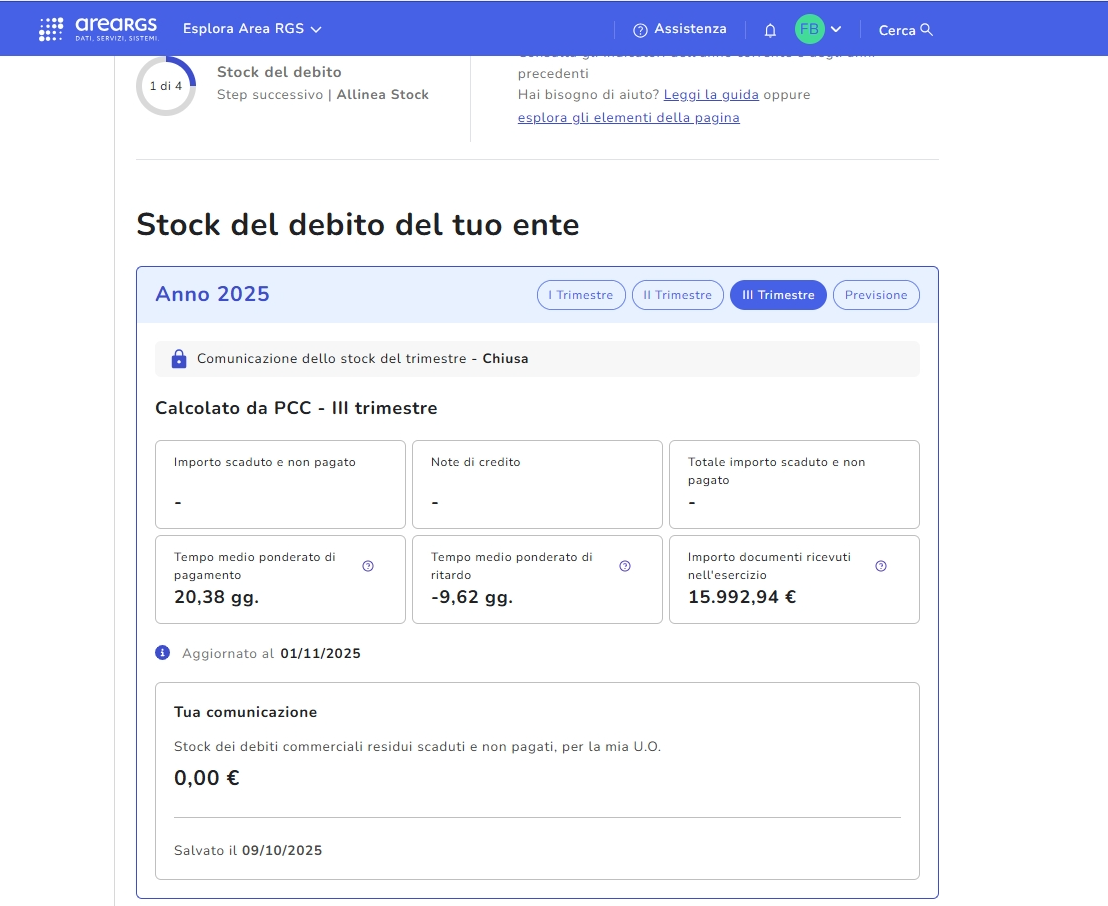Show help for Tempo medio ponderato di ritardo
Screen dimensions: 1108x906
coord(625,566)
